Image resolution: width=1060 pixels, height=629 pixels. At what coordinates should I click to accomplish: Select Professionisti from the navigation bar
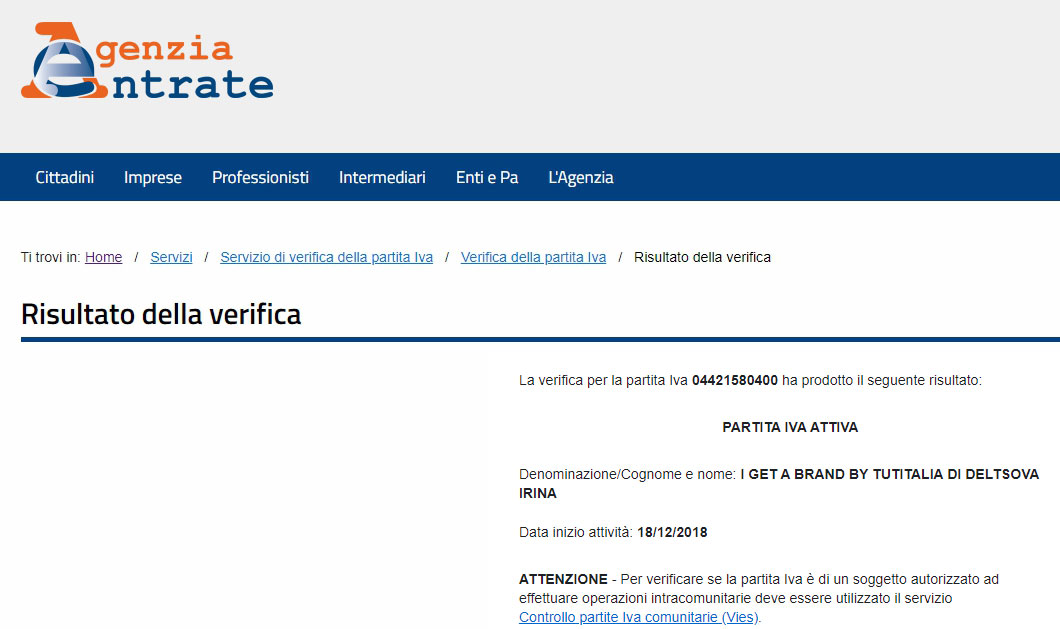pyautogui.click(x=260, y=177)
